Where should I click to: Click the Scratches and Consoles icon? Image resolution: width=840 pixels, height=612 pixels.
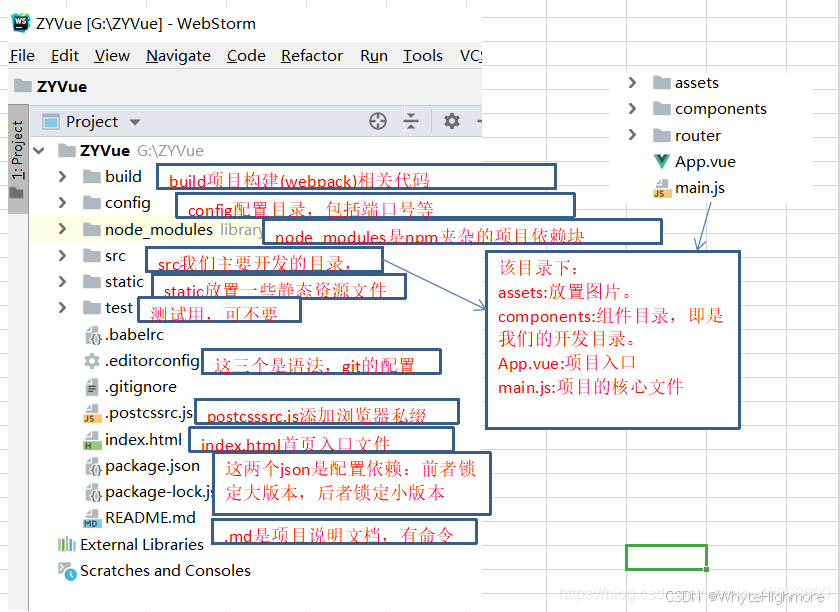coord(67,571)
